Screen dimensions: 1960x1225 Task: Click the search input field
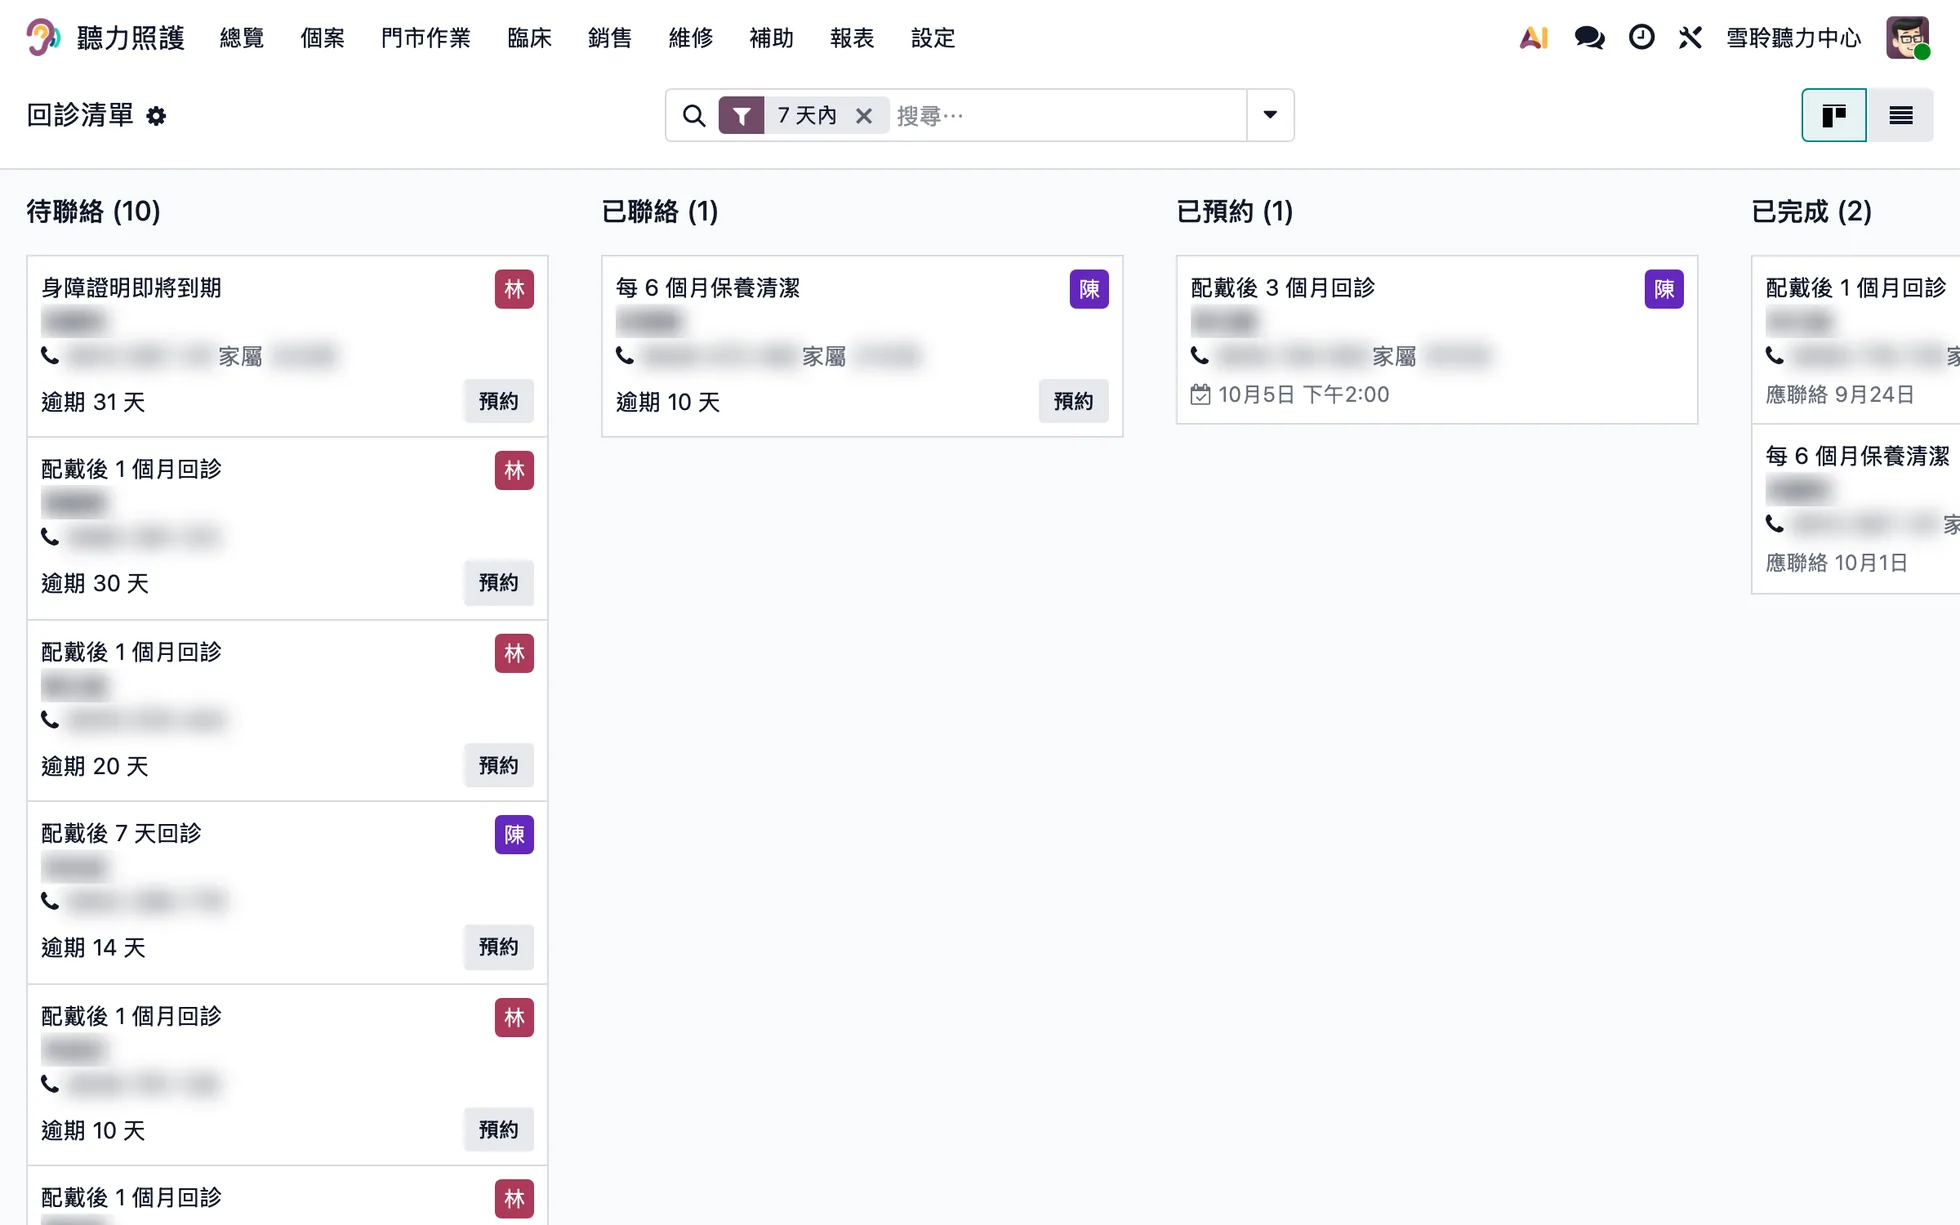(1066, 116)
